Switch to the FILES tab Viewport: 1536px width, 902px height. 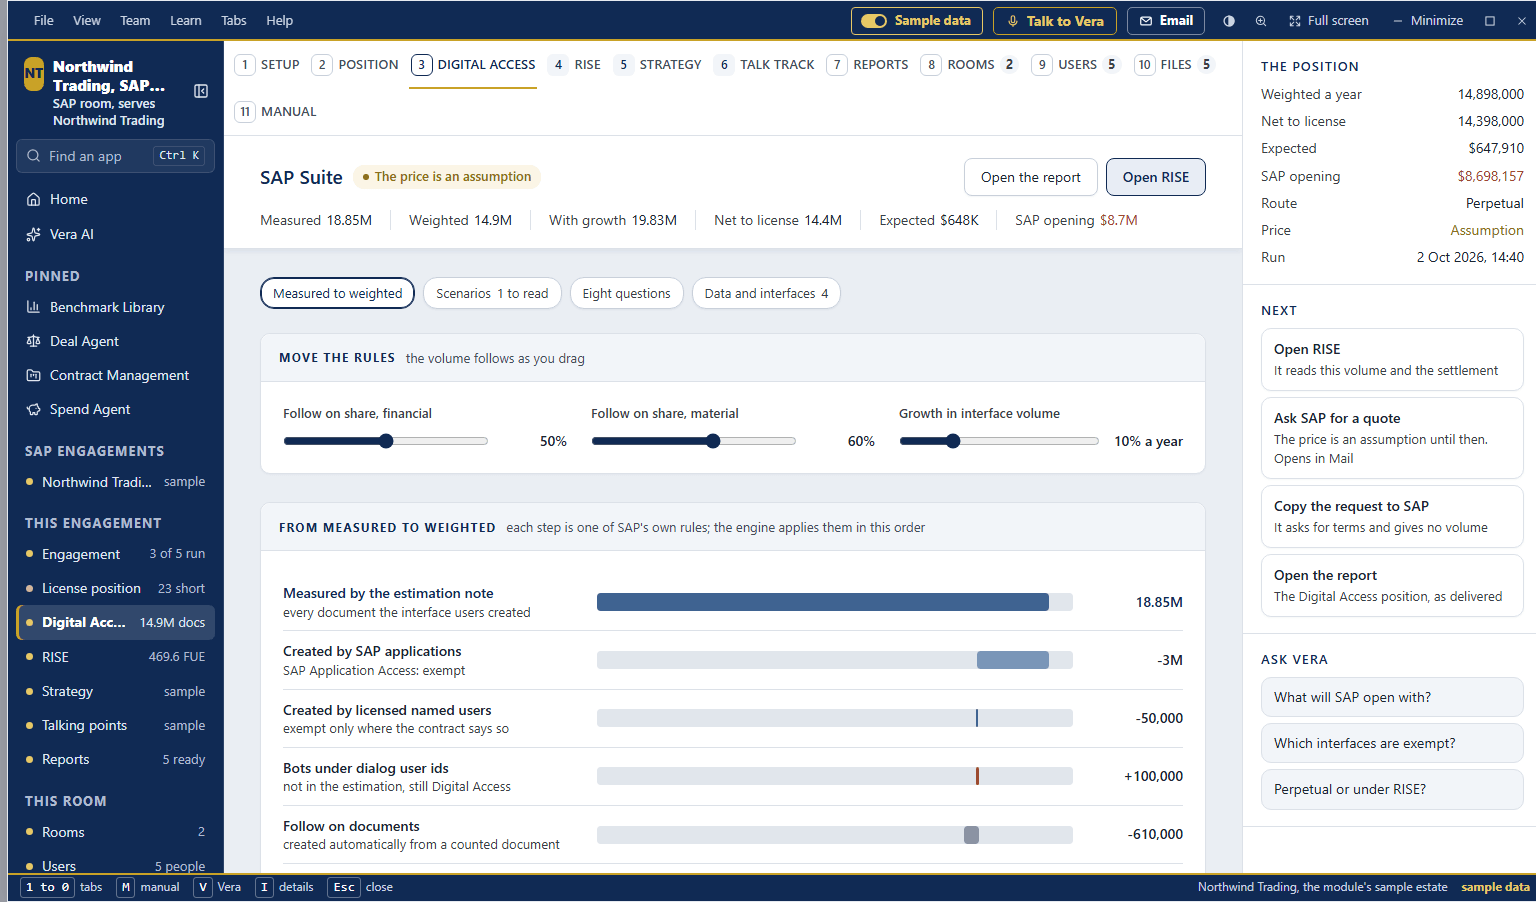[x=1175, y=65]
